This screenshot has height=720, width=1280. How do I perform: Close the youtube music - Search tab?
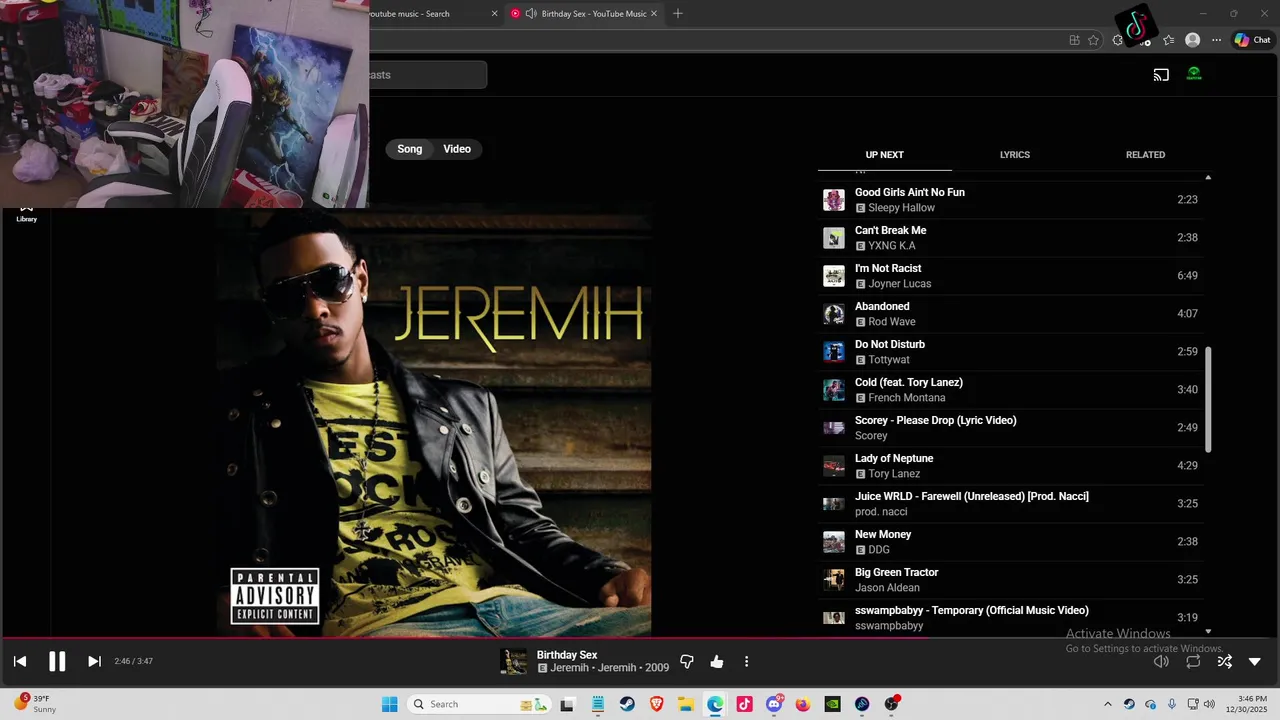point(494,14)
